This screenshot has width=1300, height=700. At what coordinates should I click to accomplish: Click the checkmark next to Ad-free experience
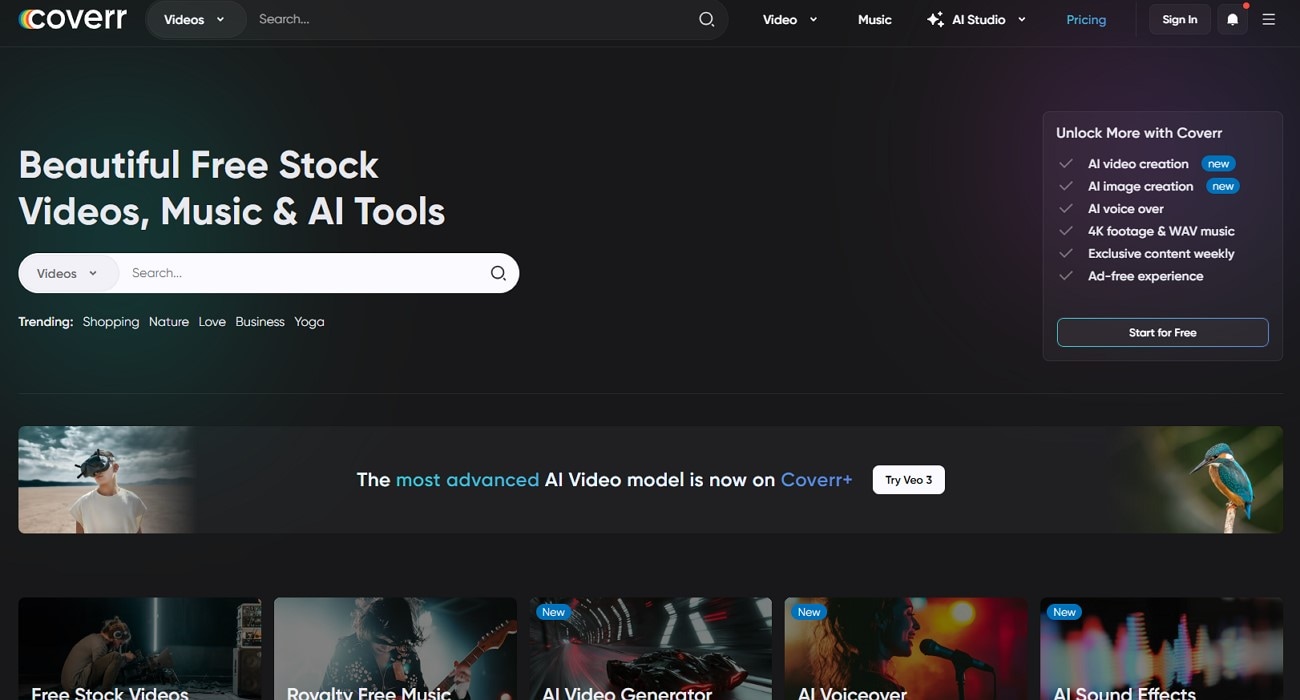(1066, 276)
